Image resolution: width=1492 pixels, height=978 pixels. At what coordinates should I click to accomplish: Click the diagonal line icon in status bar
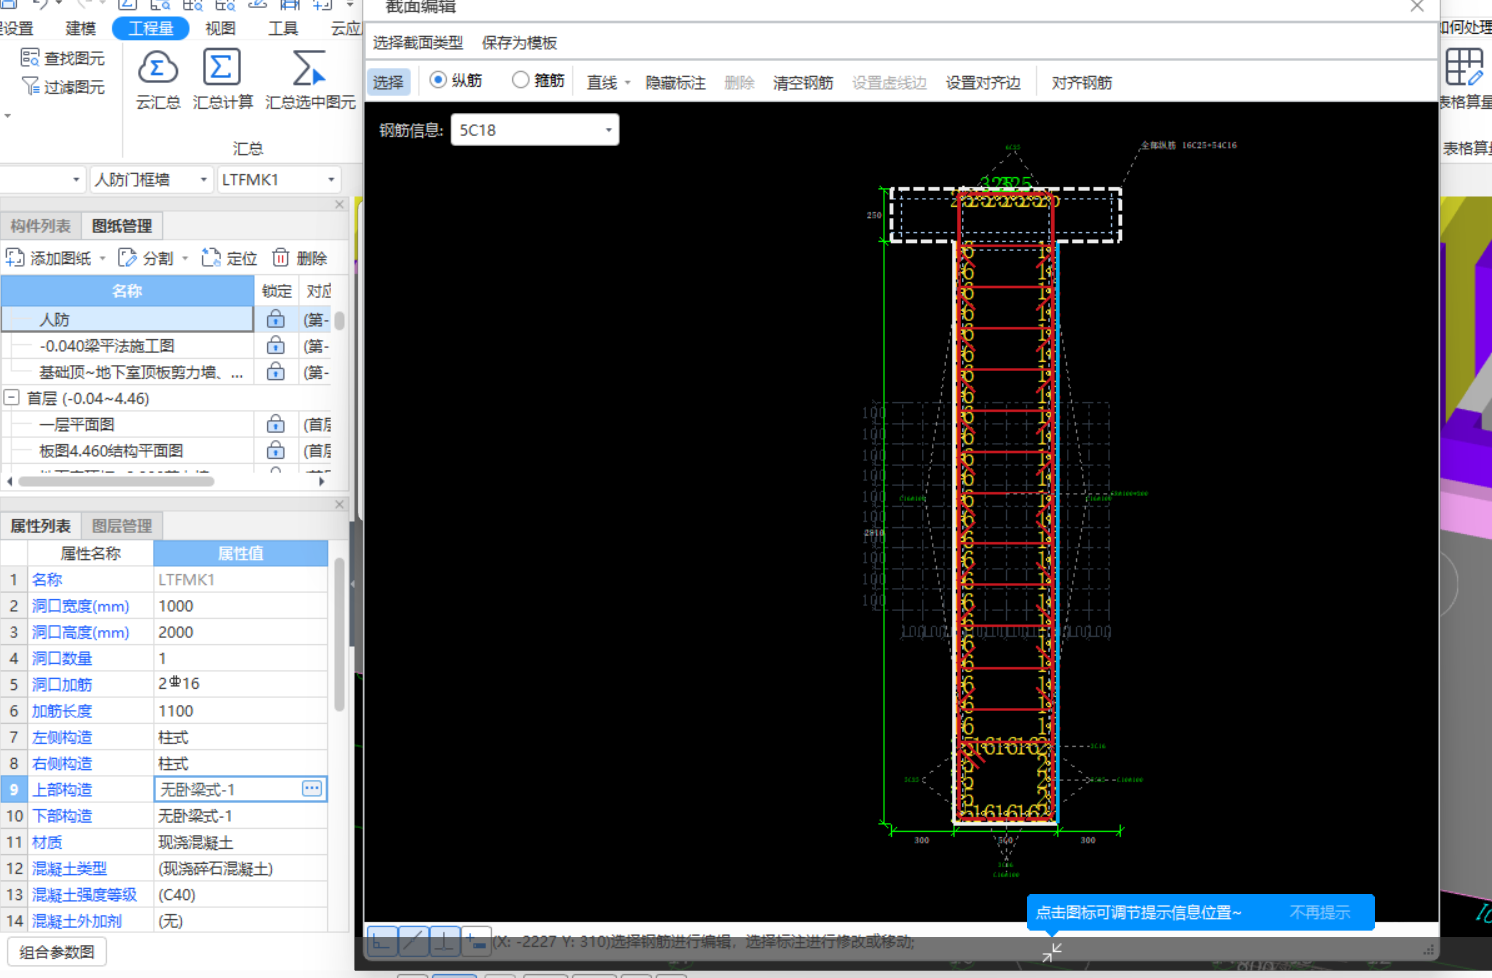click(x=413, y=941)
